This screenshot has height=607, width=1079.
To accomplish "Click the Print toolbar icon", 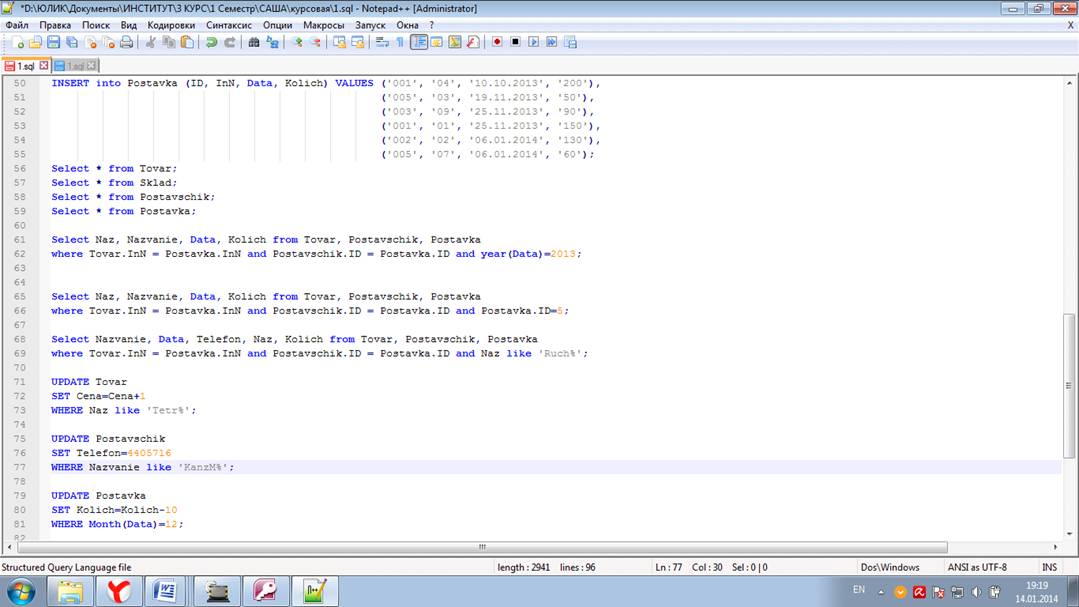I will coord(126,42).
